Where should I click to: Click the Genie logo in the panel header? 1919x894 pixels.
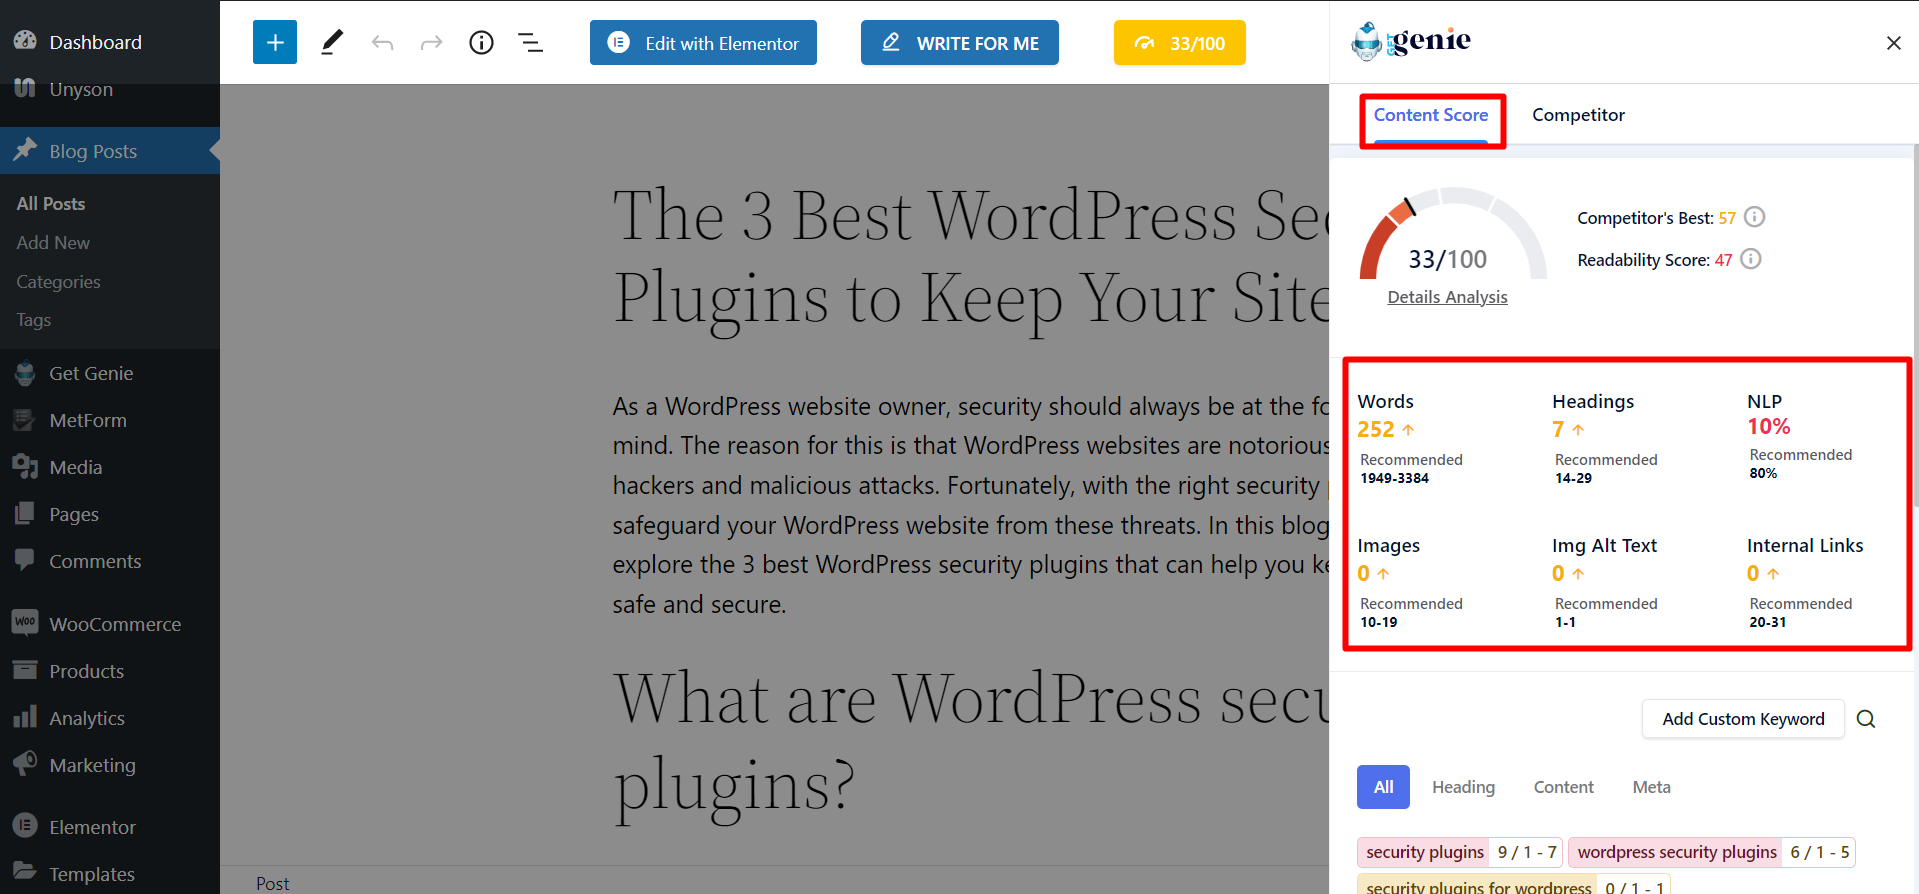(1411, 41)
